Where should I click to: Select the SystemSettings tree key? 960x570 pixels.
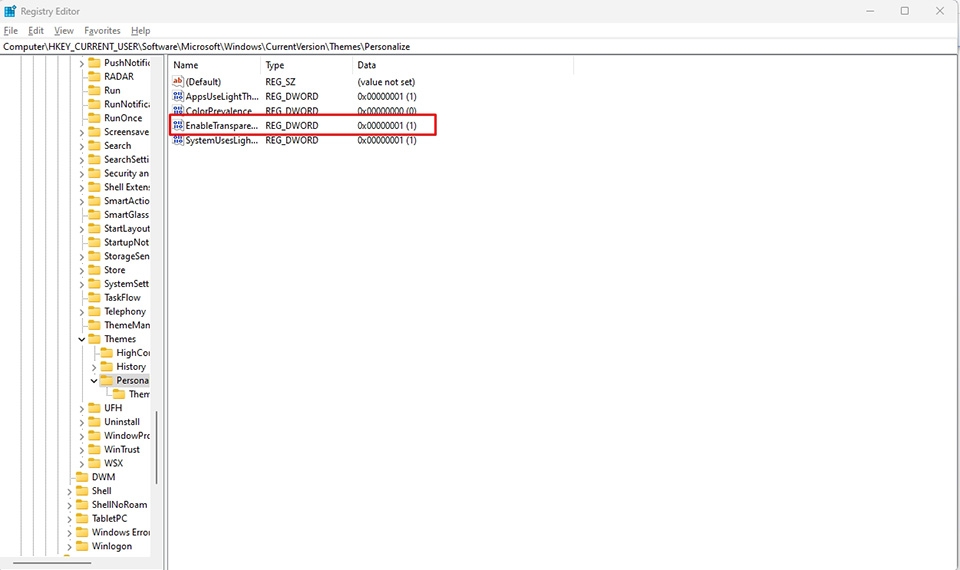pos(127,283)
